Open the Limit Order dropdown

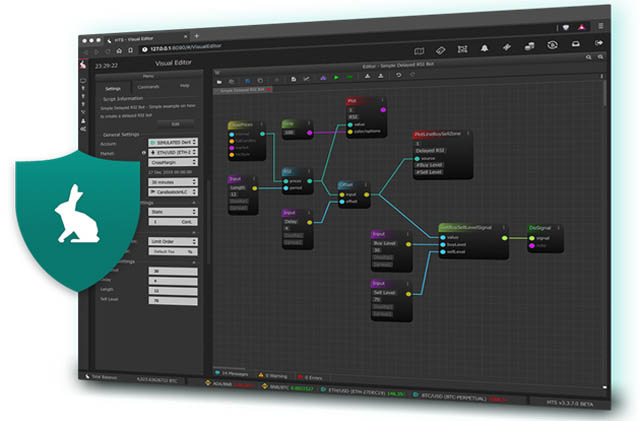coord(173,241)
